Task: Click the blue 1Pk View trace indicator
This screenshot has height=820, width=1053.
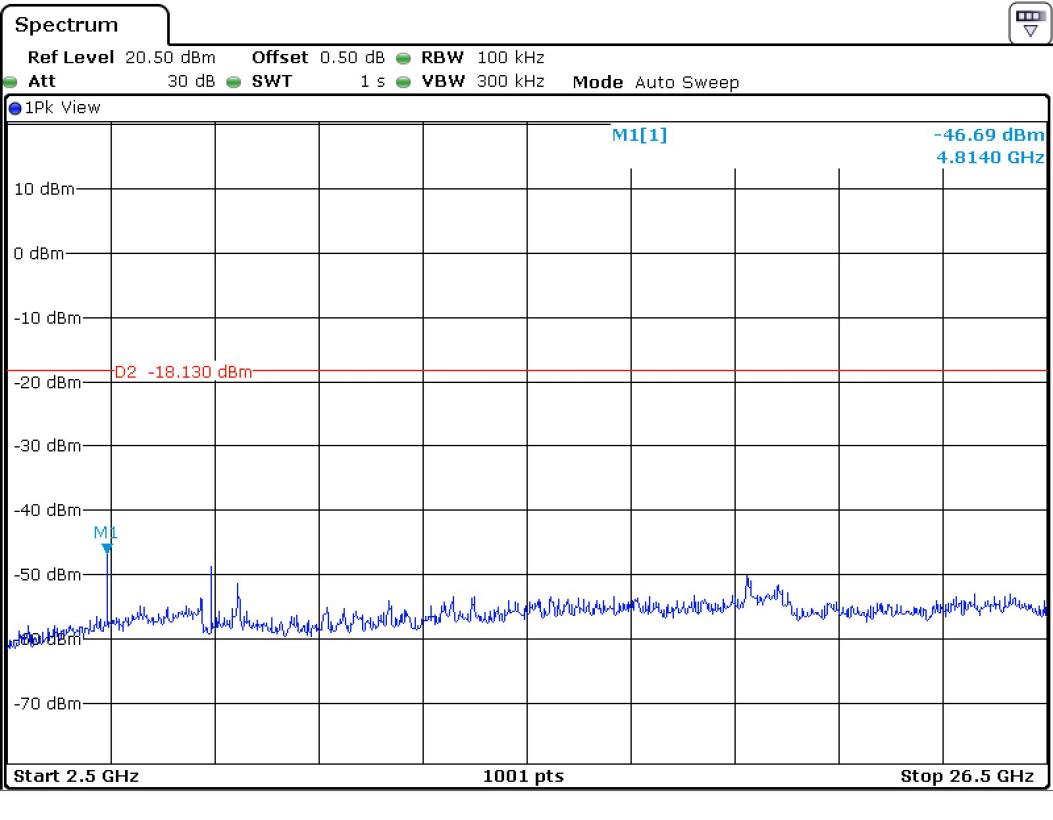Action: [x=15, y=108]
